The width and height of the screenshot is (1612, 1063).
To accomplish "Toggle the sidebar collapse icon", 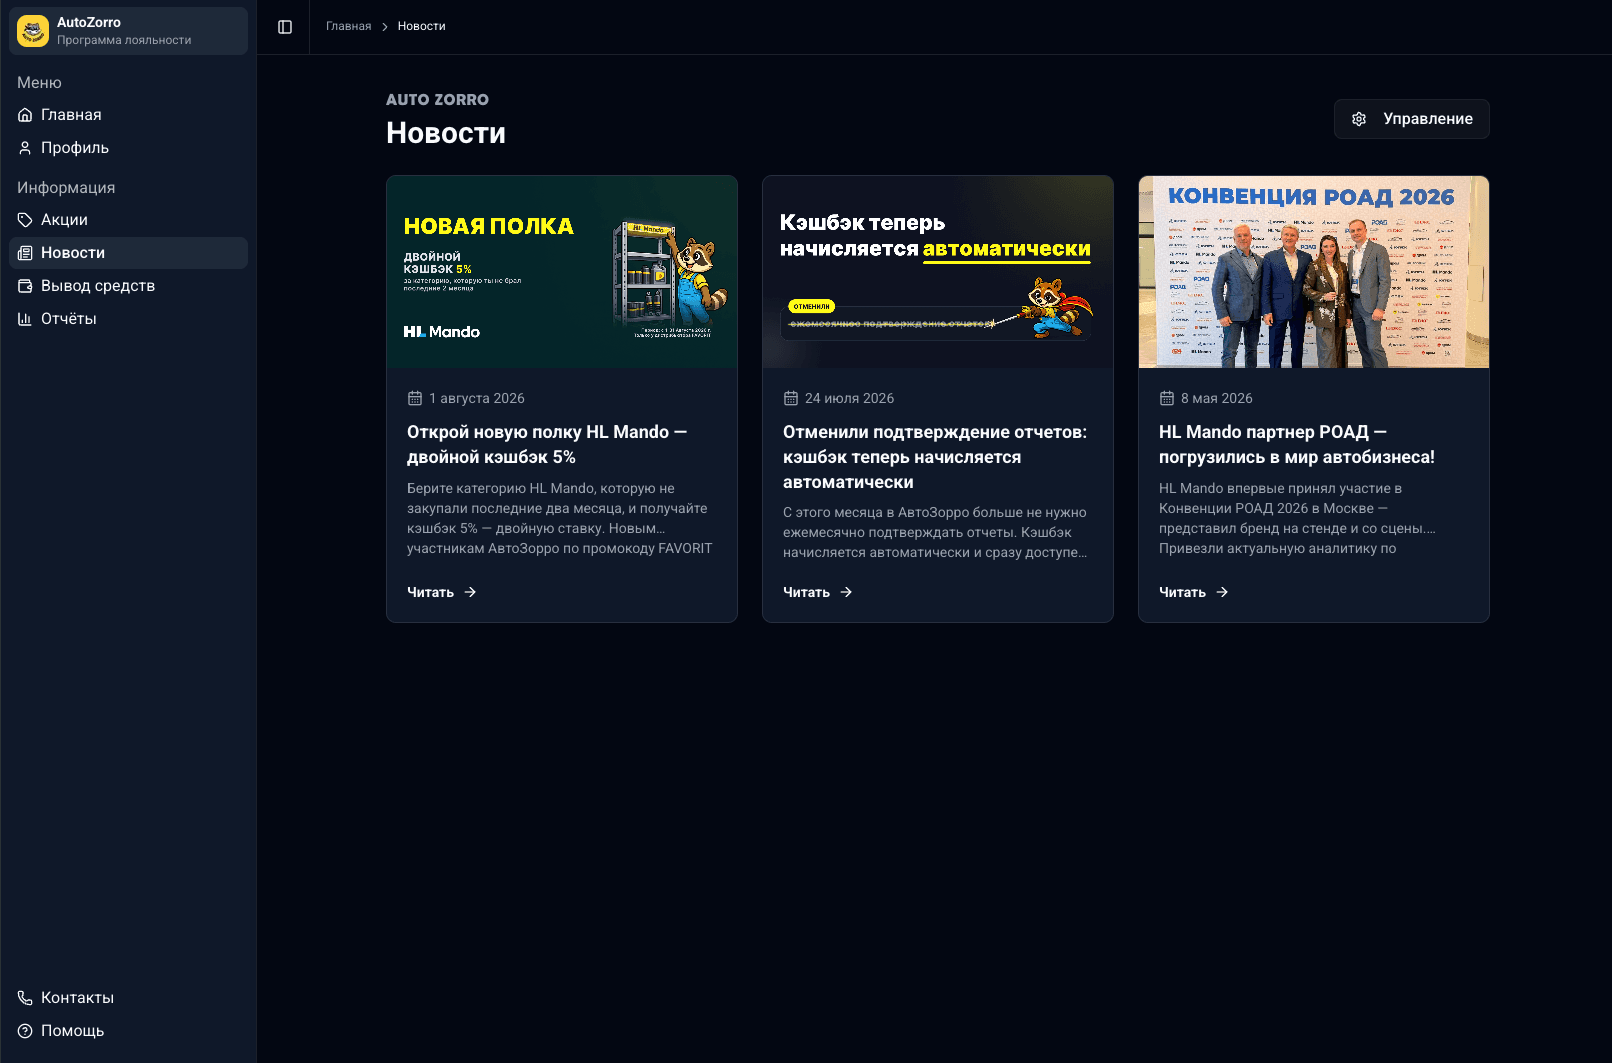I will (x=285, y=27).
